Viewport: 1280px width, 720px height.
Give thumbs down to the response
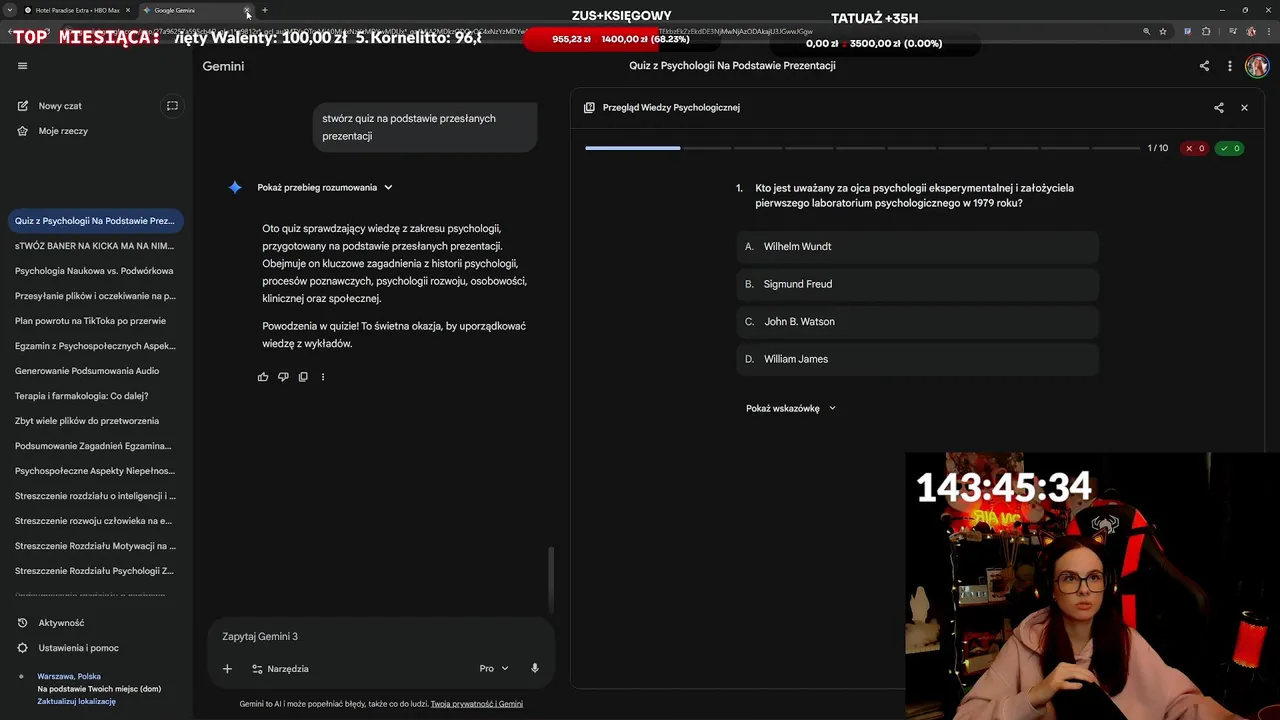click(283, 377)
